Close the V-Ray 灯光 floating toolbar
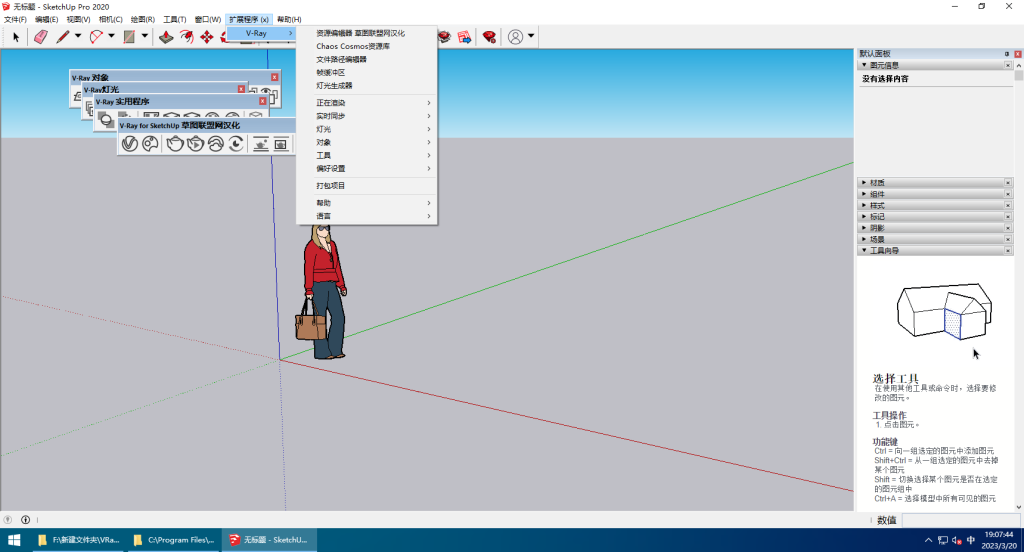 [241, 89]
